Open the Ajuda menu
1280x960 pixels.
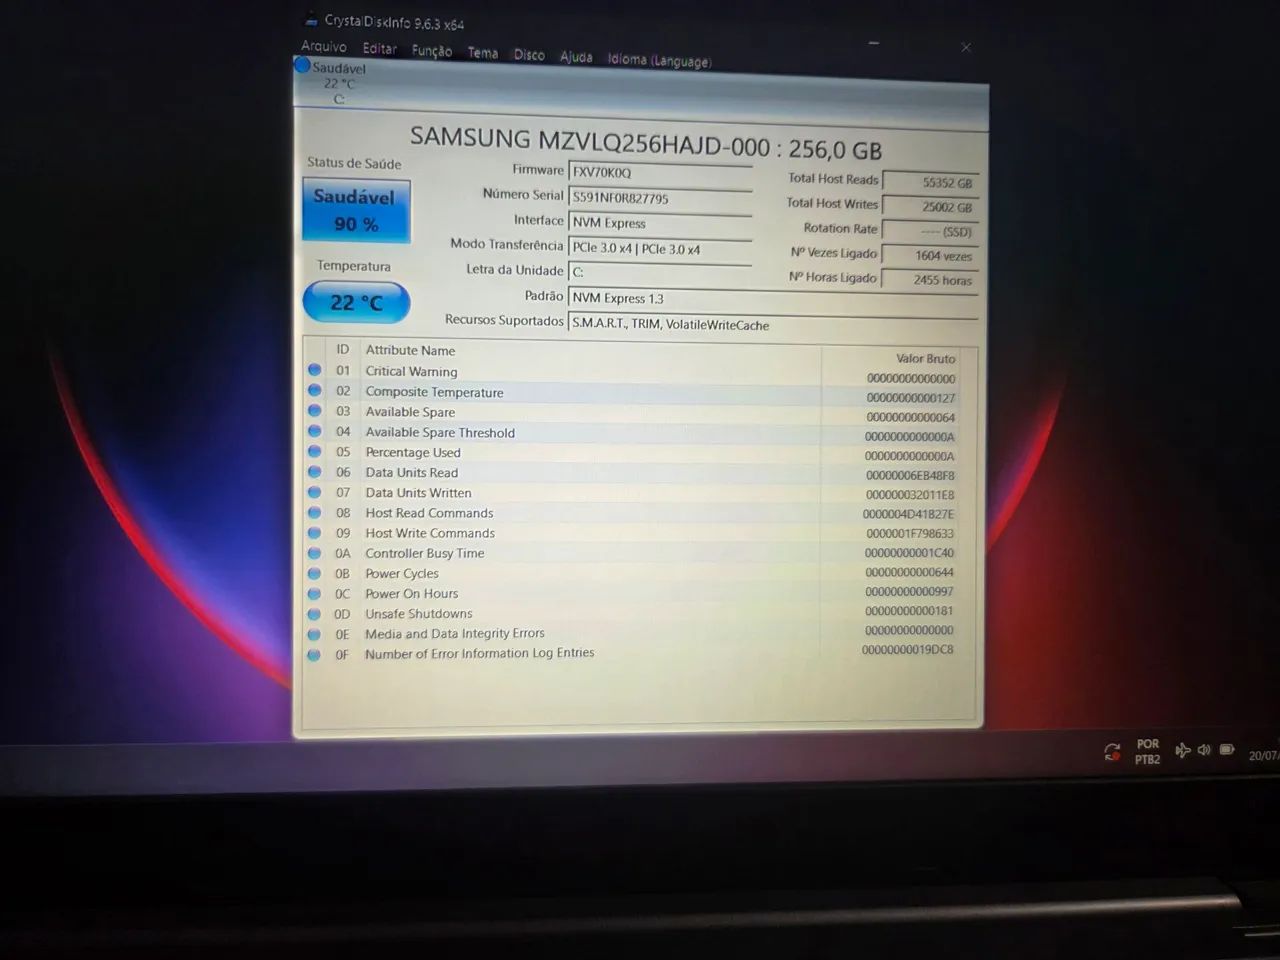pyautogui.click(x=576, y=57)
